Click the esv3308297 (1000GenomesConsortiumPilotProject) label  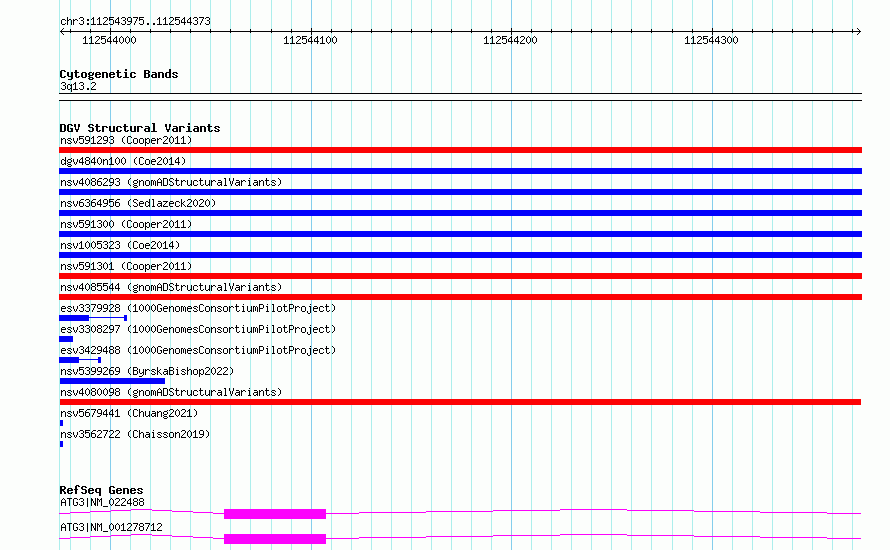198,329
